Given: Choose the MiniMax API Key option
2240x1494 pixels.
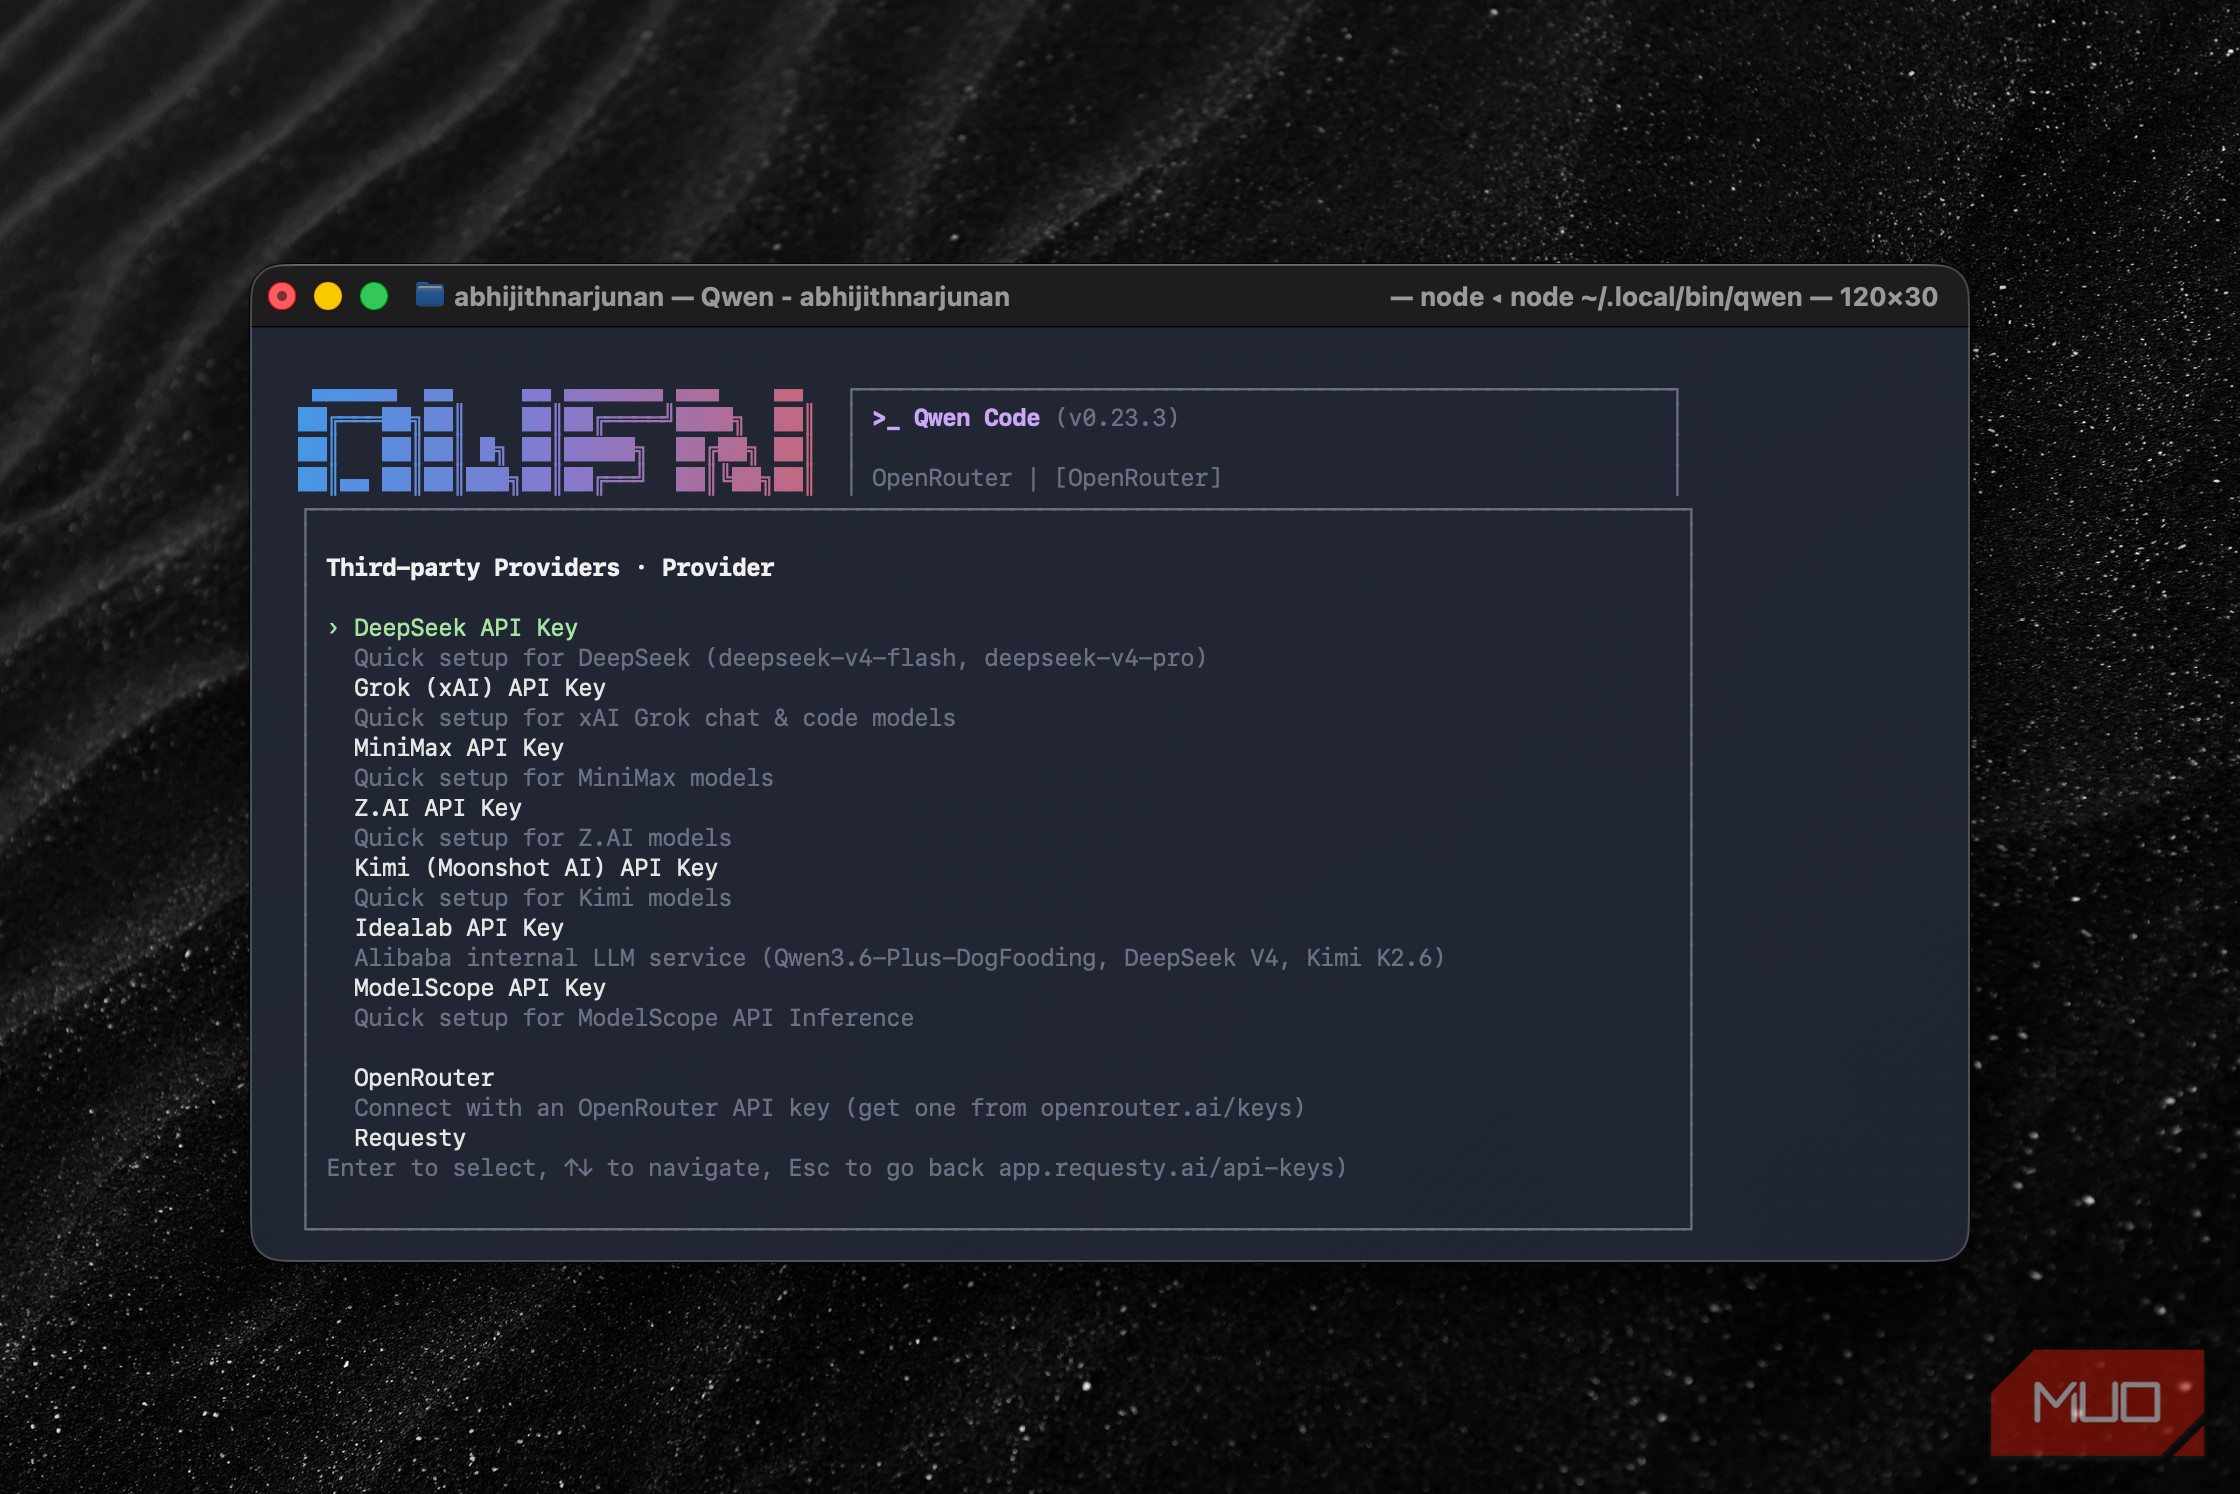Looking at the screenshot, I should pos(458,748).
